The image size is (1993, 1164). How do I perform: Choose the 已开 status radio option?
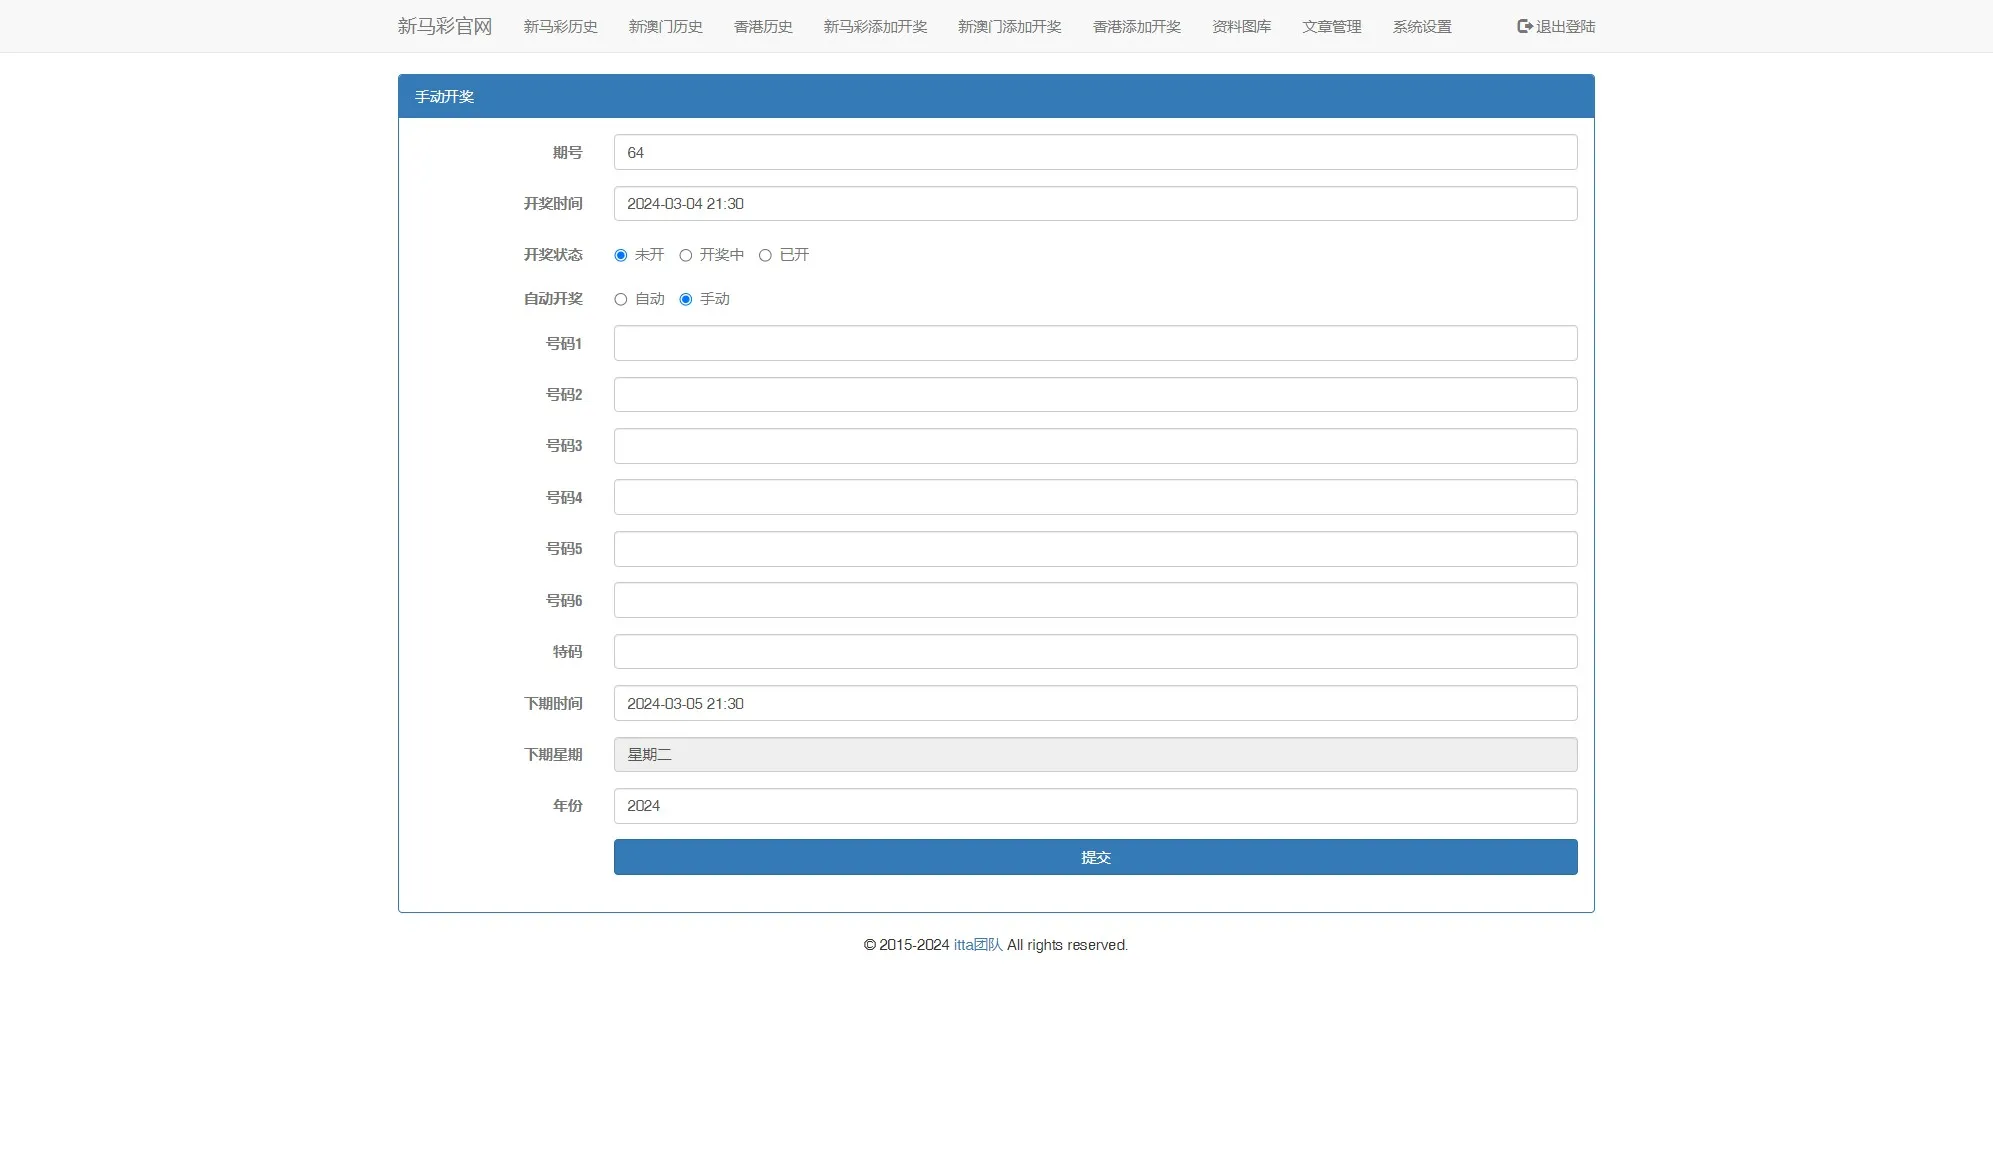[765, 255]
